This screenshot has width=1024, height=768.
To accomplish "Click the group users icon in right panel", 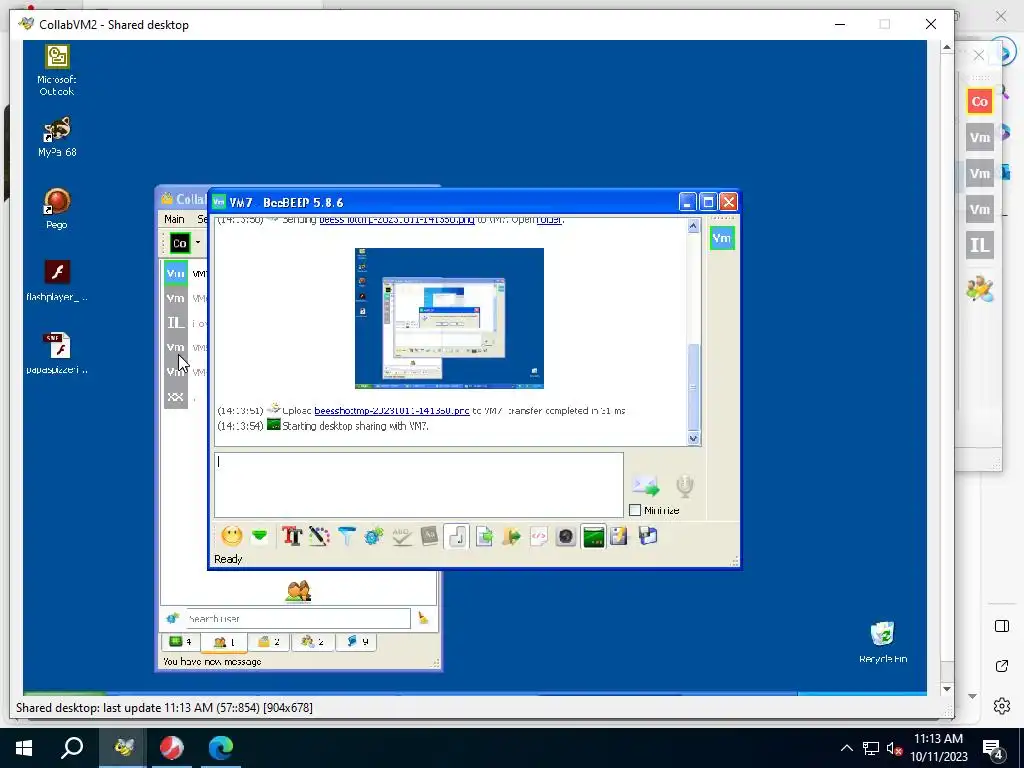I will [980, 288].
